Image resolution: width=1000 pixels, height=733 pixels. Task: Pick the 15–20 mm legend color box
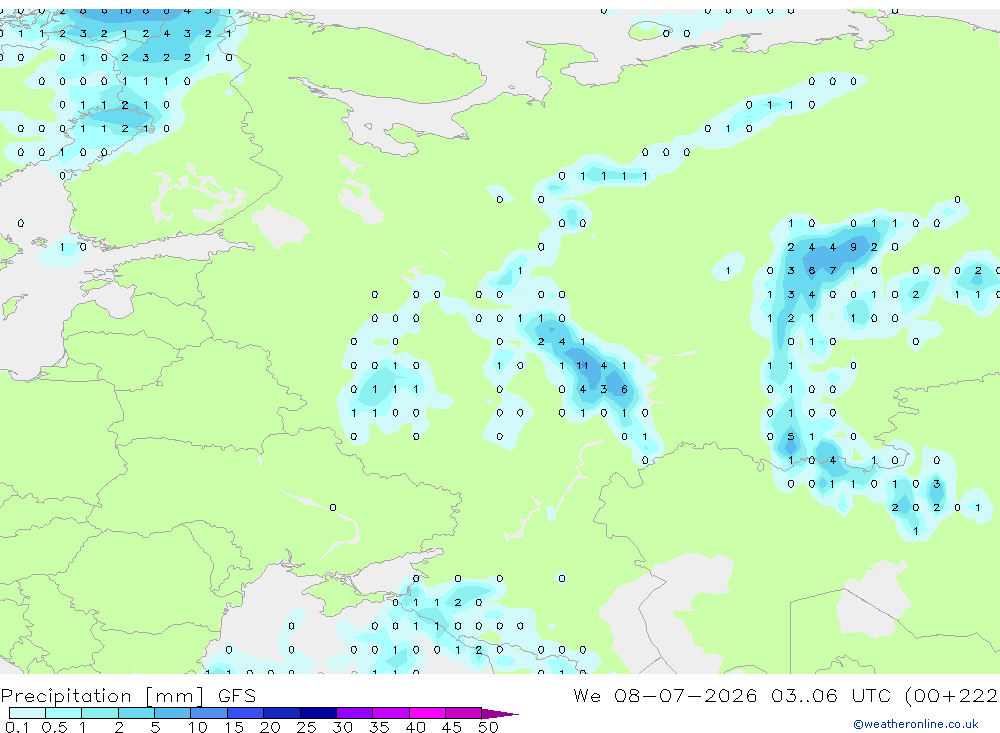(245, 713)
